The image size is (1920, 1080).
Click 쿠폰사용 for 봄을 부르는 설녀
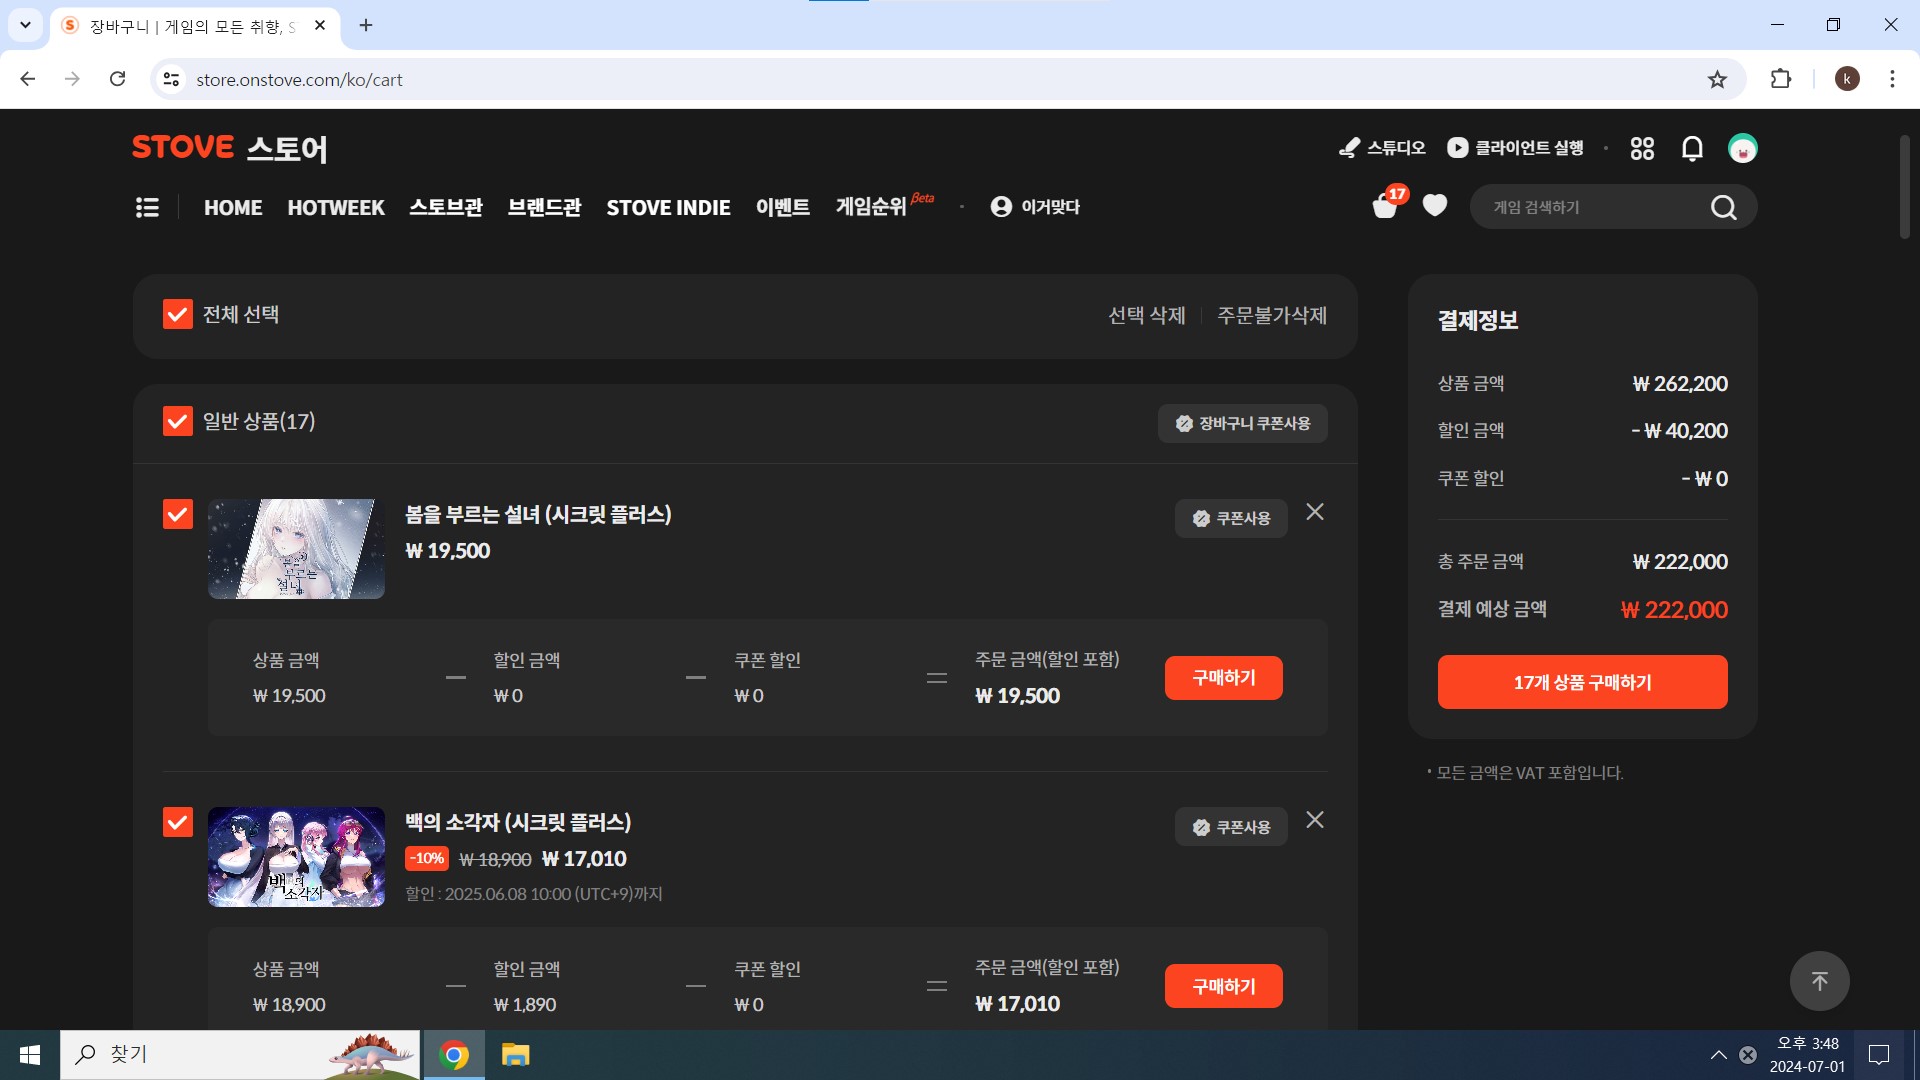(1231, 518)
